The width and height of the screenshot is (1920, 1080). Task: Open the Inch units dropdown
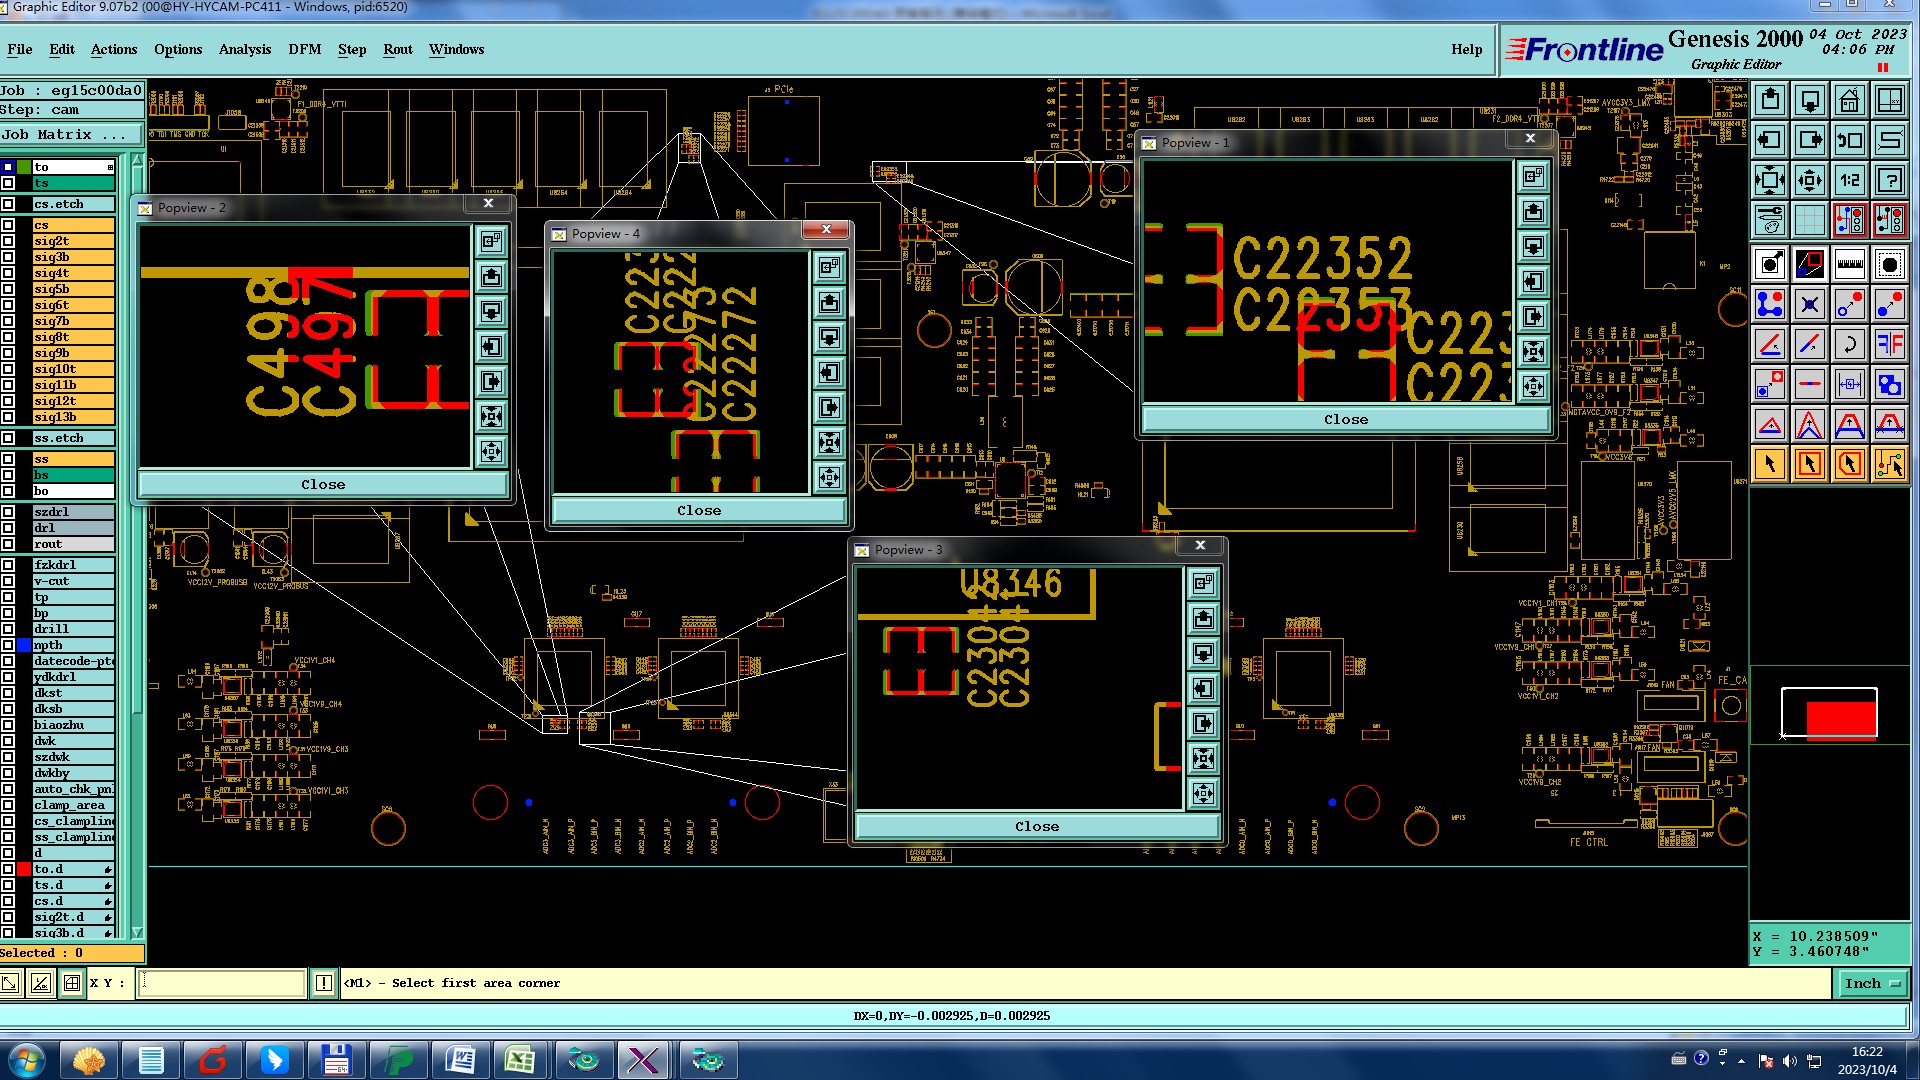pyautogui.click(x=1871, y=984)
